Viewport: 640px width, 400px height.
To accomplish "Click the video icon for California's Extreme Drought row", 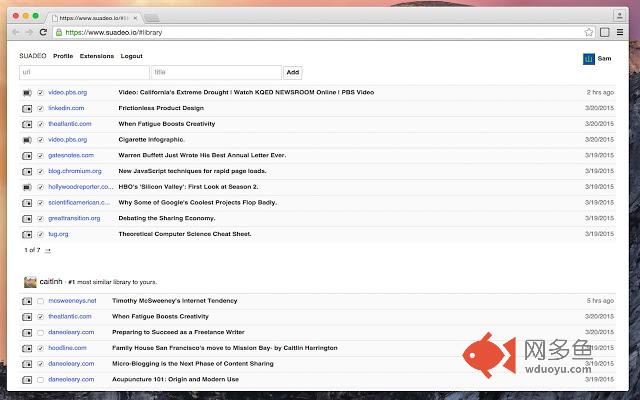I will (x=27, y=93).
